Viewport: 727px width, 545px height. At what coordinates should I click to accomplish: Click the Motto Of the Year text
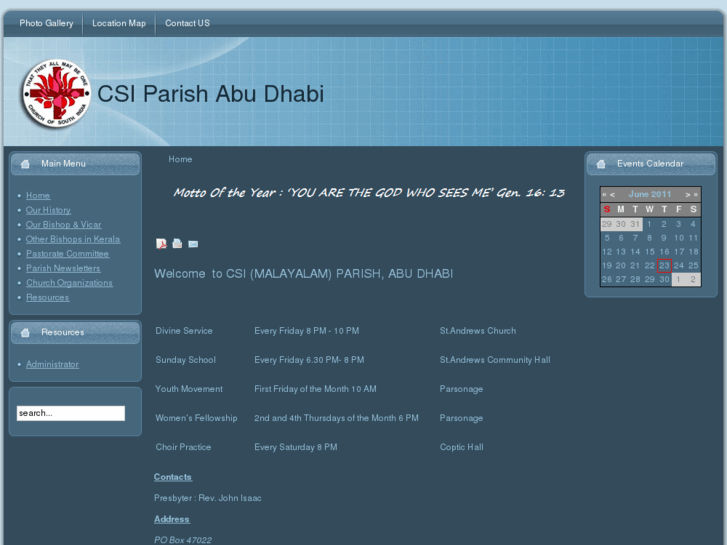(369, 192)
